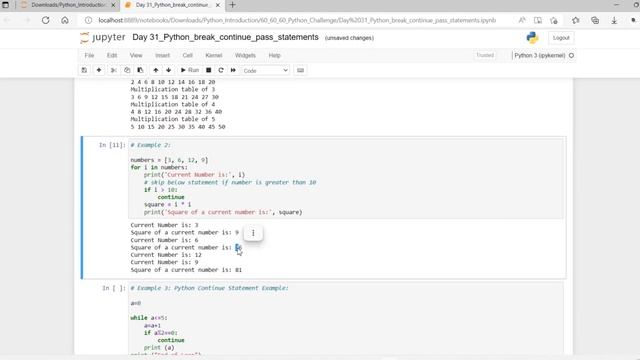Open a new browser tab
The image size is (640, 360).
pos(232,5)
